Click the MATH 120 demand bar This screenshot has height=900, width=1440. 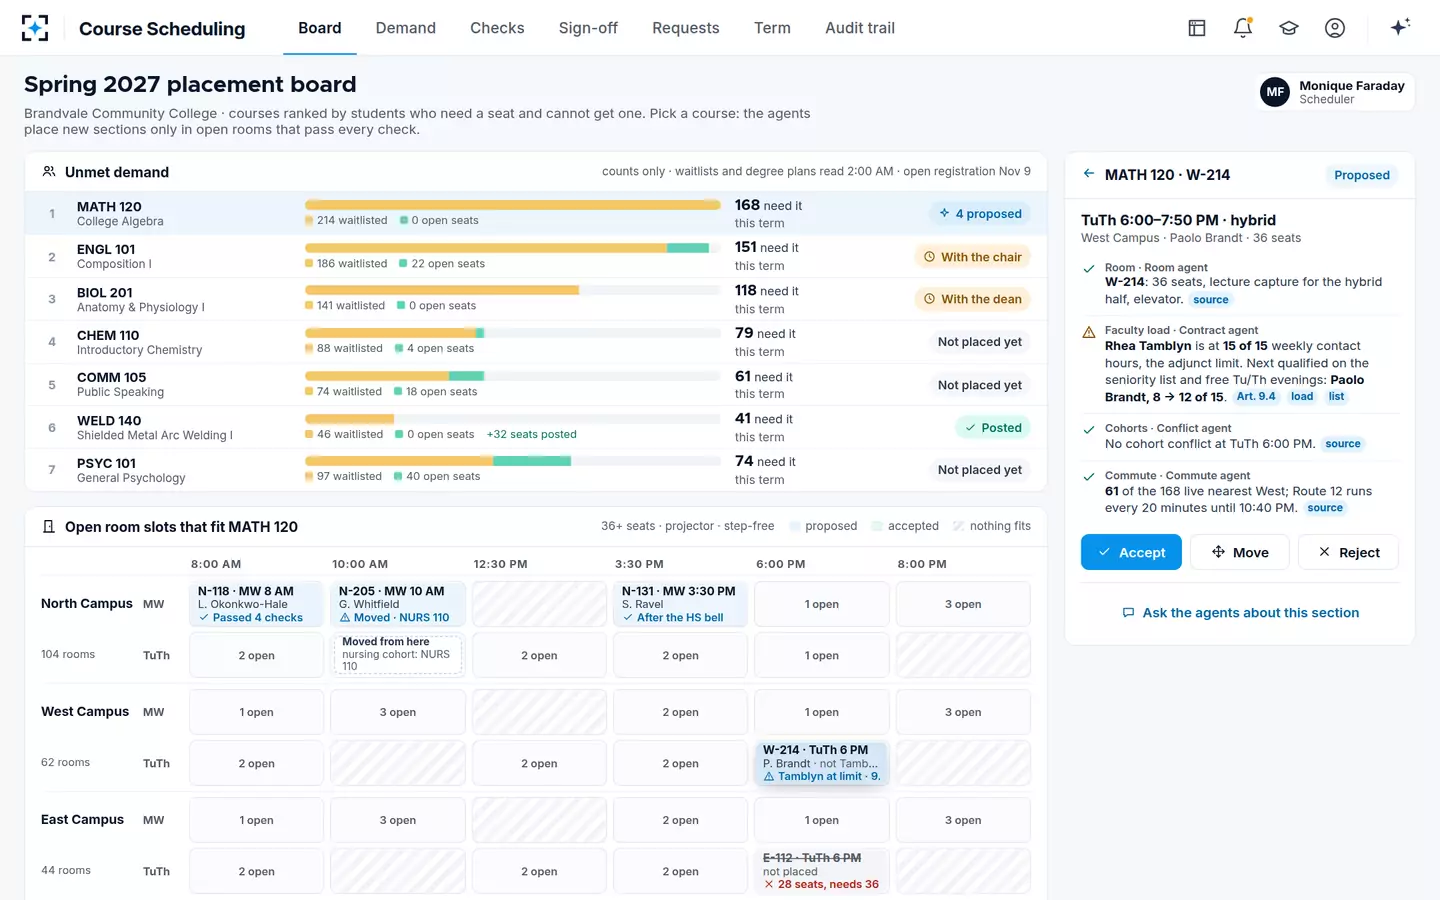coord(512,205)
